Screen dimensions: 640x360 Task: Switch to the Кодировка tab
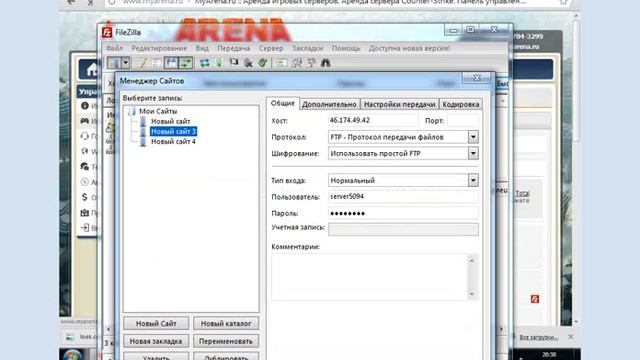click(460, 104)
